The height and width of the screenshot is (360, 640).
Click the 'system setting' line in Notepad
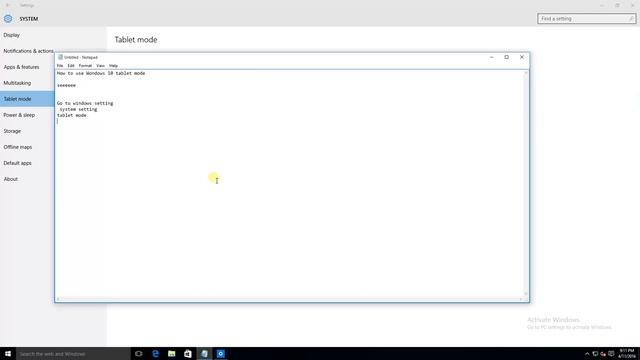click(78, 109)
